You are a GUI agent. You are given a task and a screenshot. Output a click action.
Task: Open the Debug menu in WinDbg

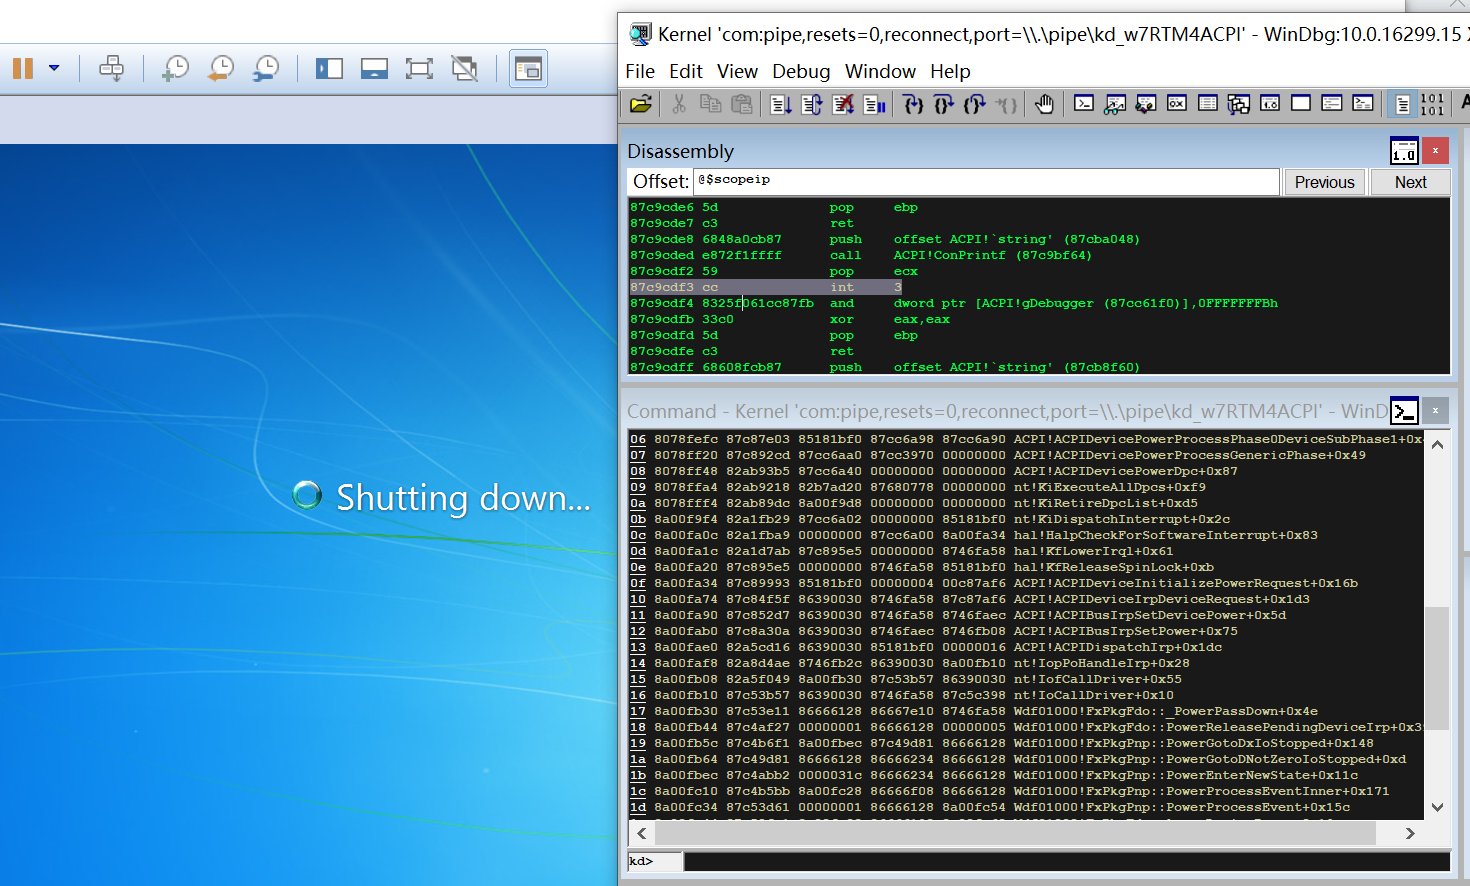pyautogui.click(x=801, y=71)
